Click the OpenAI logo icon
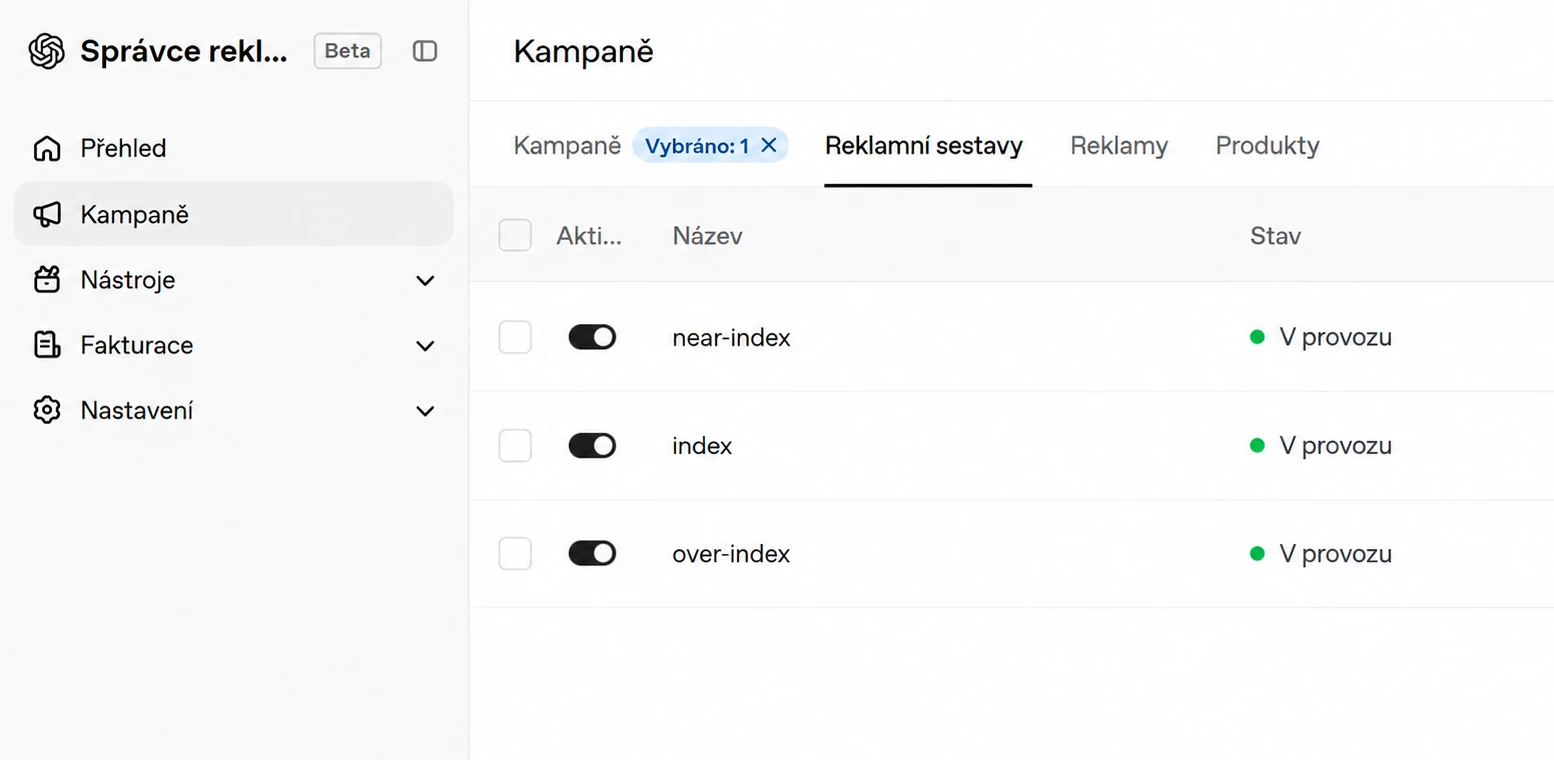 tap(47, 51)
